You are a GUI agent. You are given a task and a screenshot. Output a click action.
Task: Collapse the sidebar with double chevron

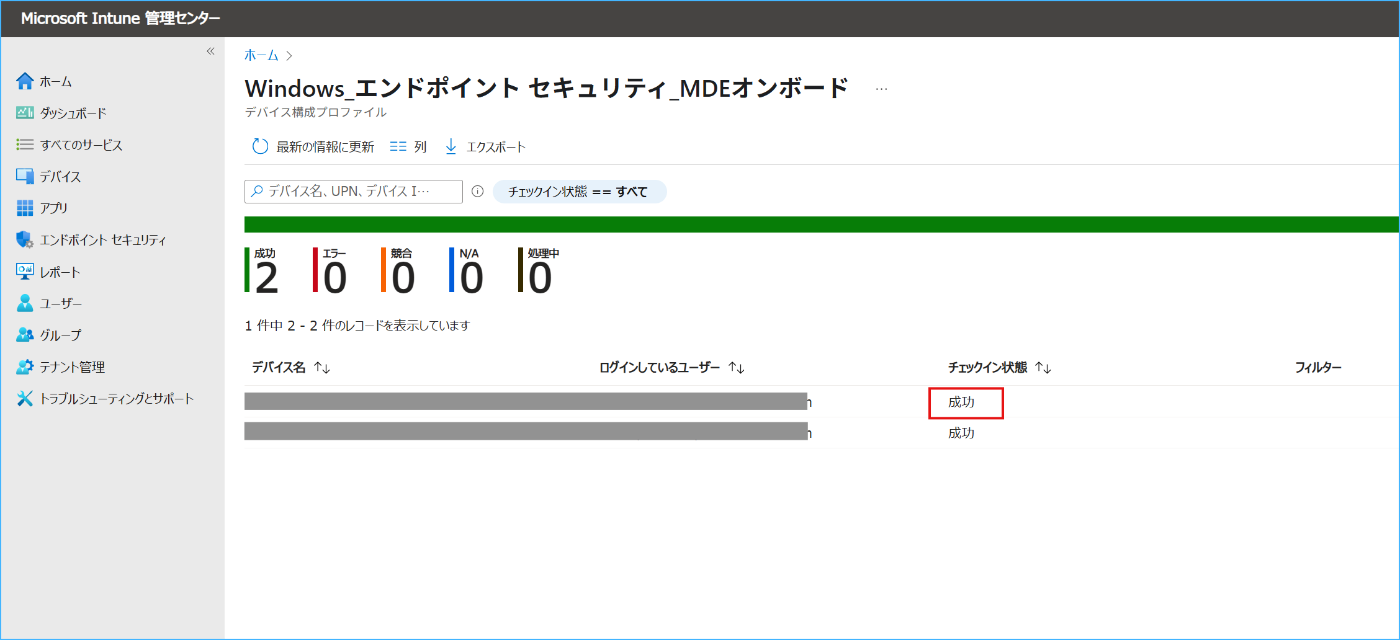click(210, 51)
